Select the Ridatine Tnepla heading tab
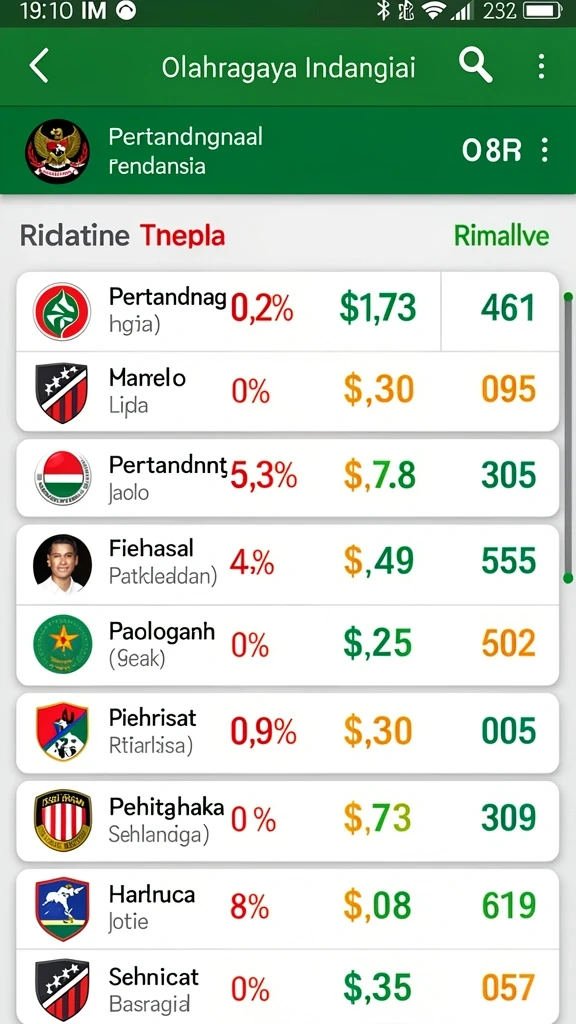 coord(122,236)
